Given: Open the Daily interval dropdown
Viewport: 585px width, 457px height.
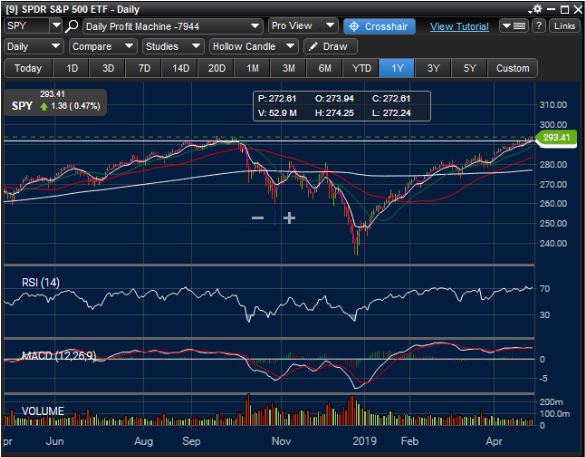Looking at the screenshot, I should (x=33, y=47).
